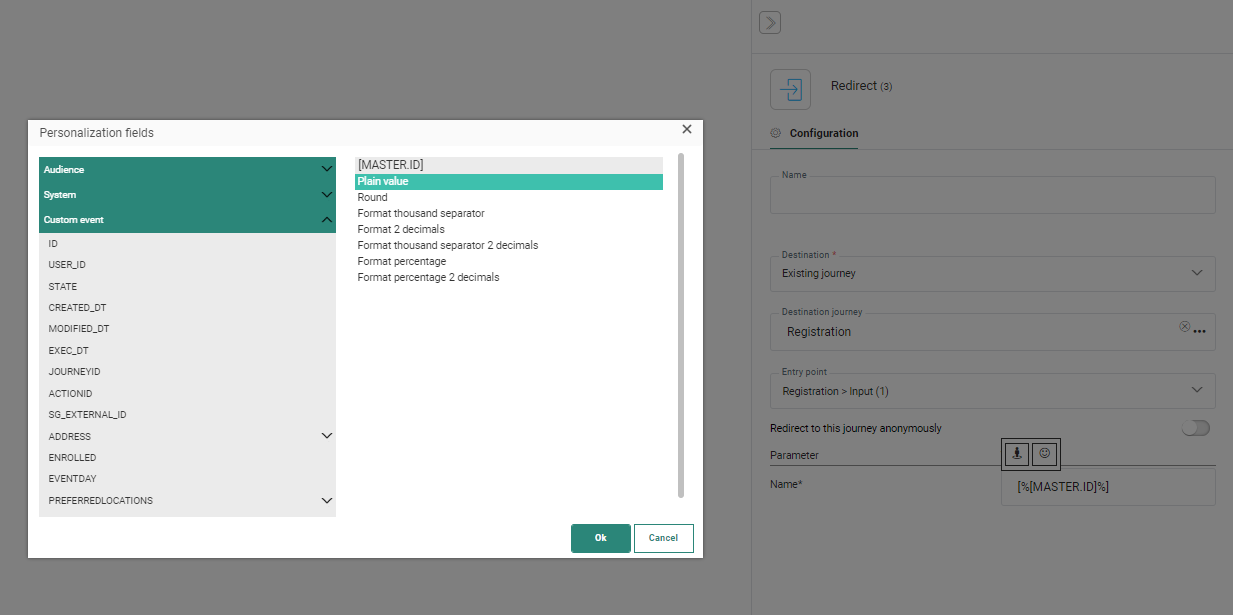Collapse the right panel with arrow icon

click(769, 23)
